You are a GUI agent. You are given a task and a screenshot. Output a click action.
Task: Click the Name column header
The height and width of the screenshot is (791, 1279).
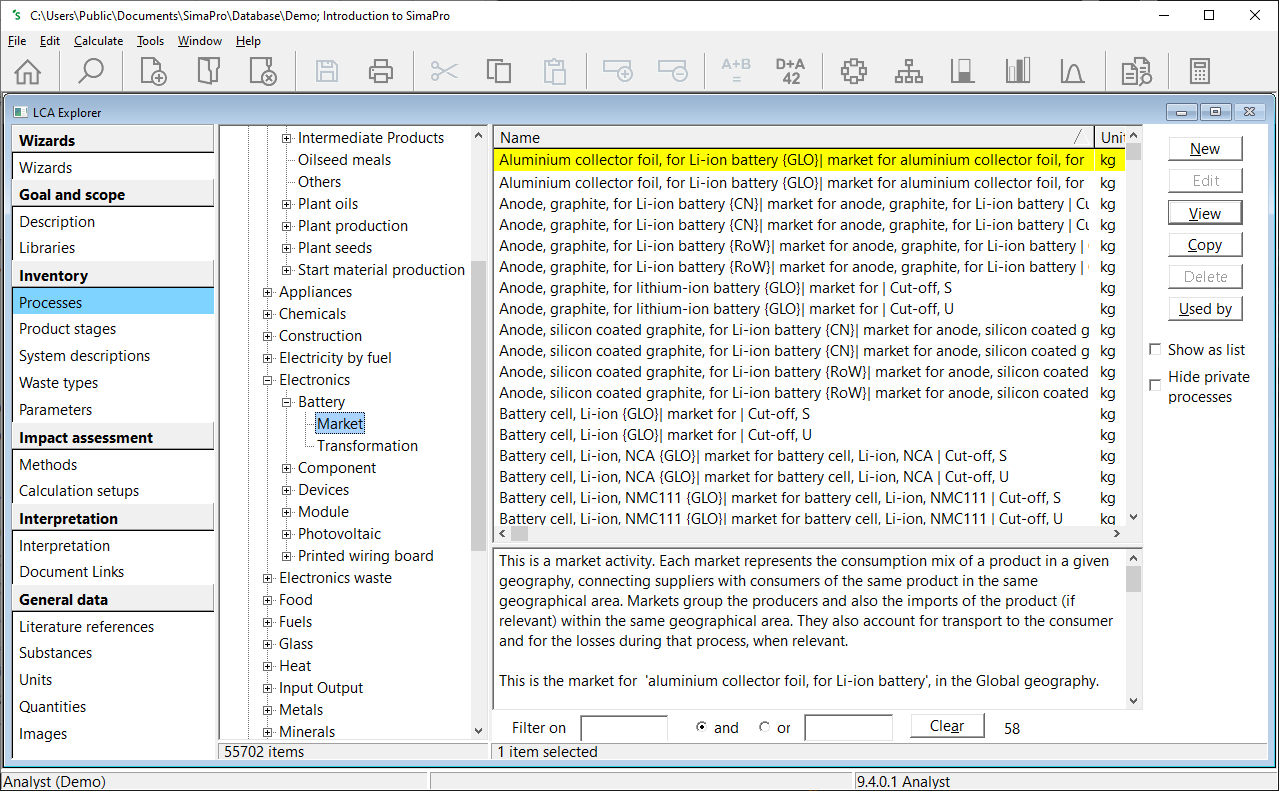pyautogui.click(x=792, y=137)
